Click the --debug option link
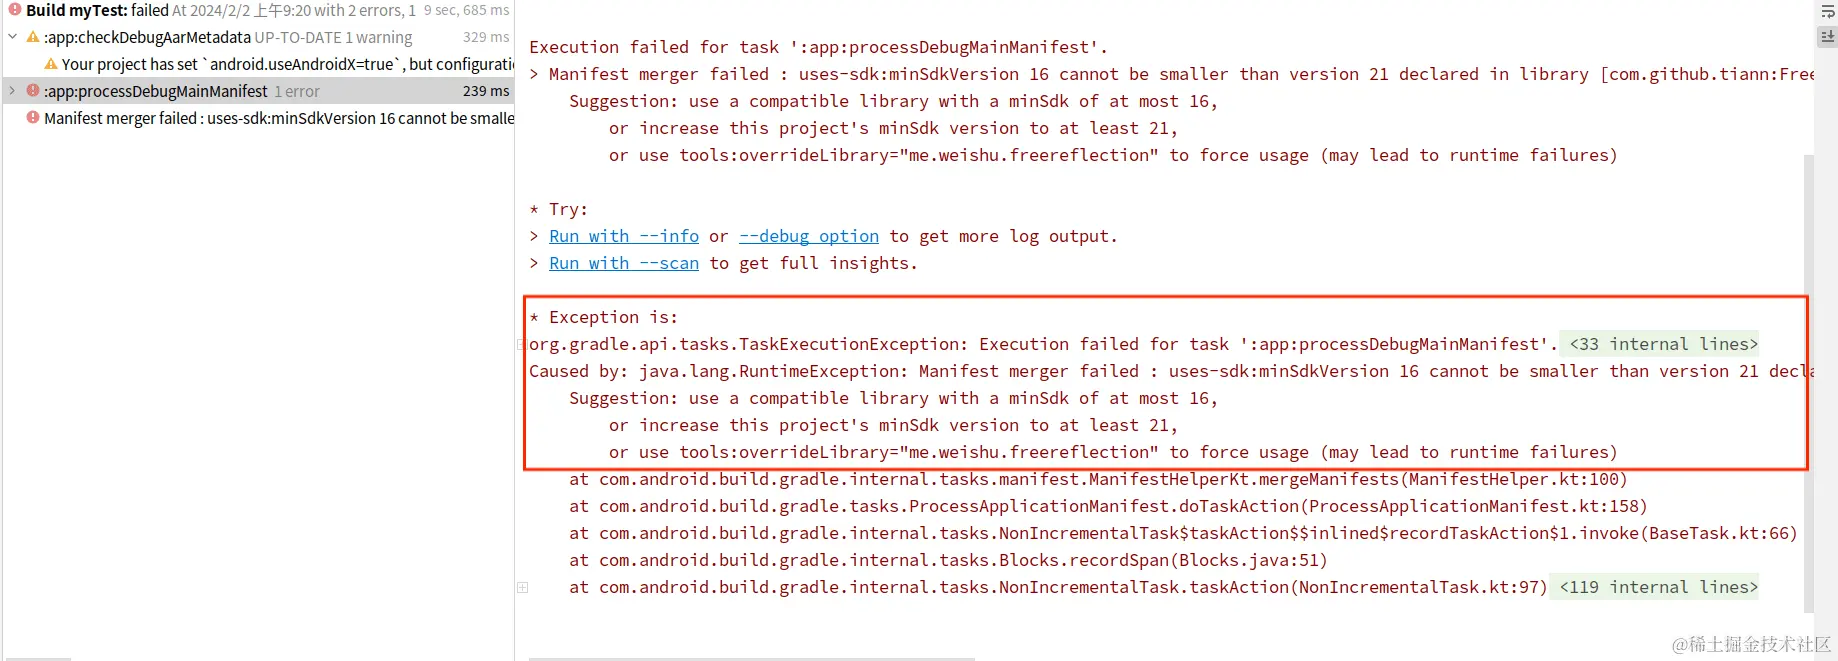This screenshot has width=1838, height=661. tap(808, 236)
